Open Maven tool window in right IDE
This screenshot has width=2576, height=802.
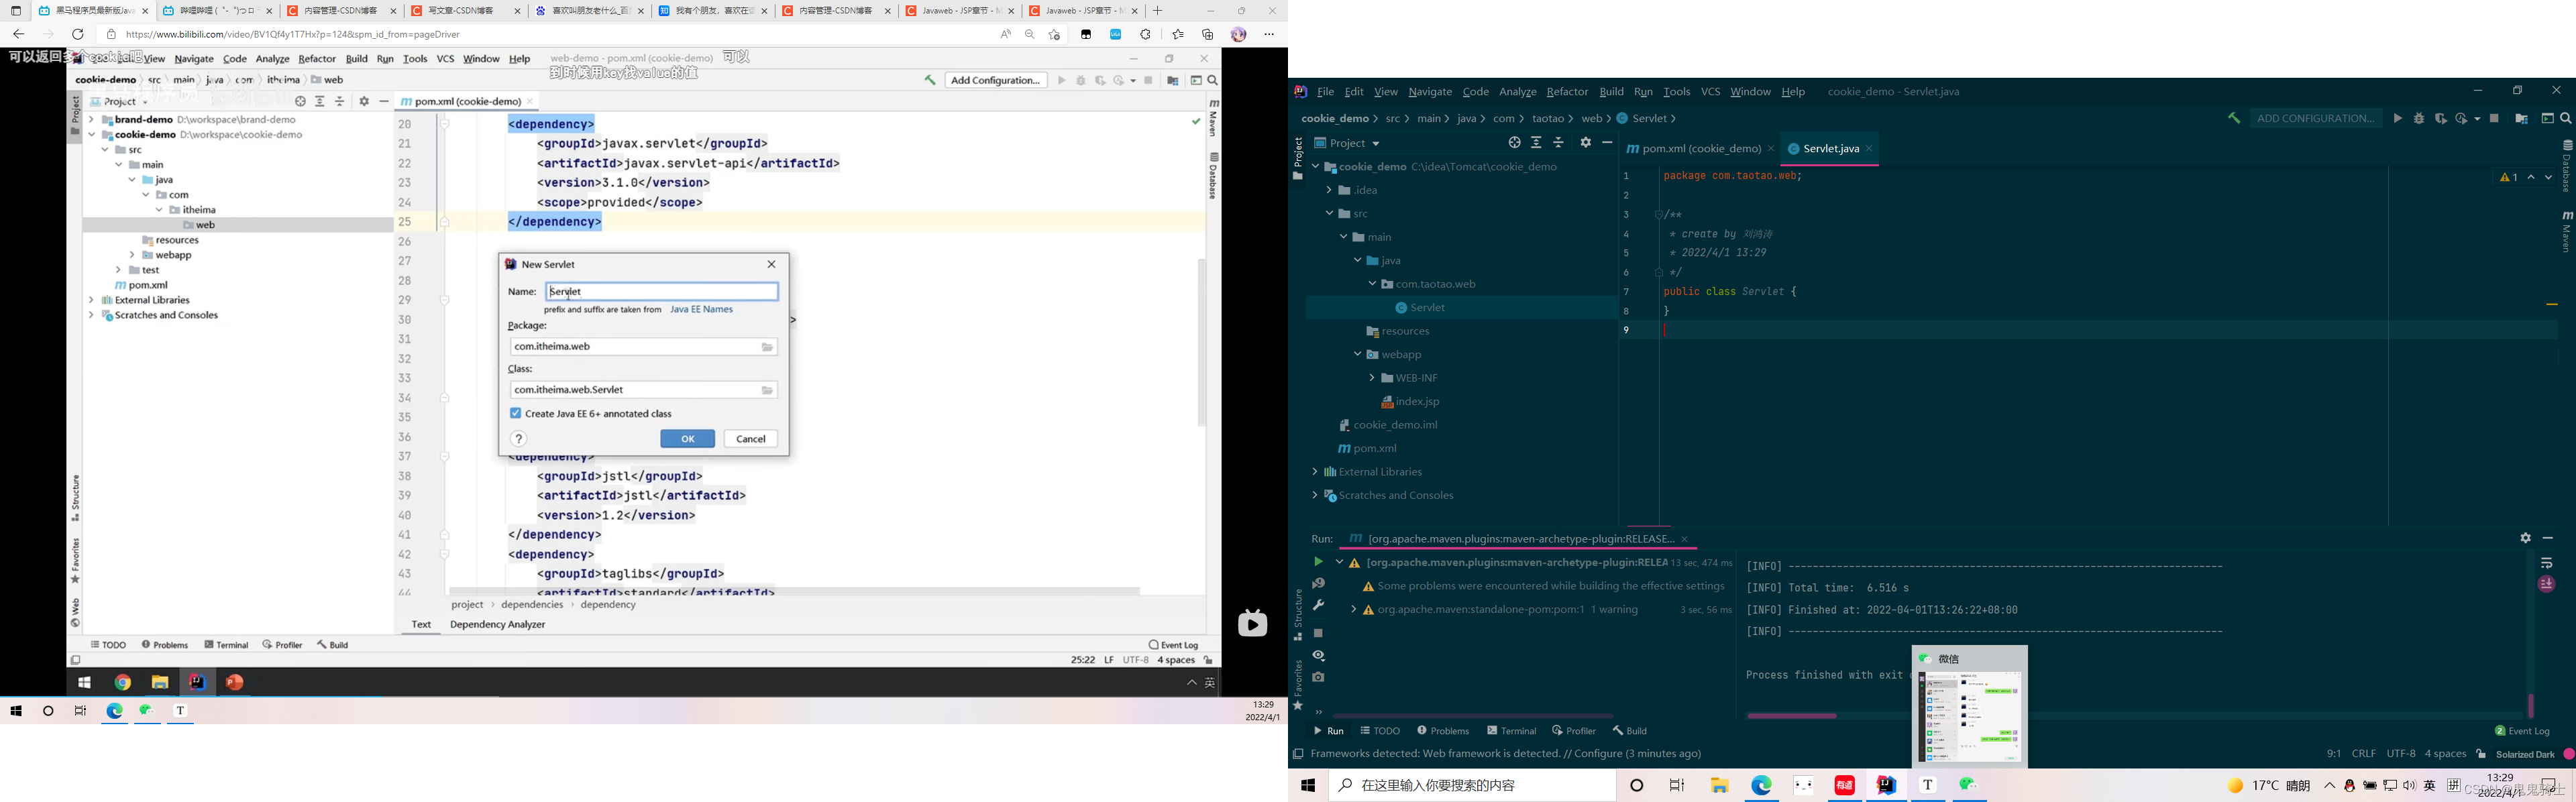(2566, 231)
